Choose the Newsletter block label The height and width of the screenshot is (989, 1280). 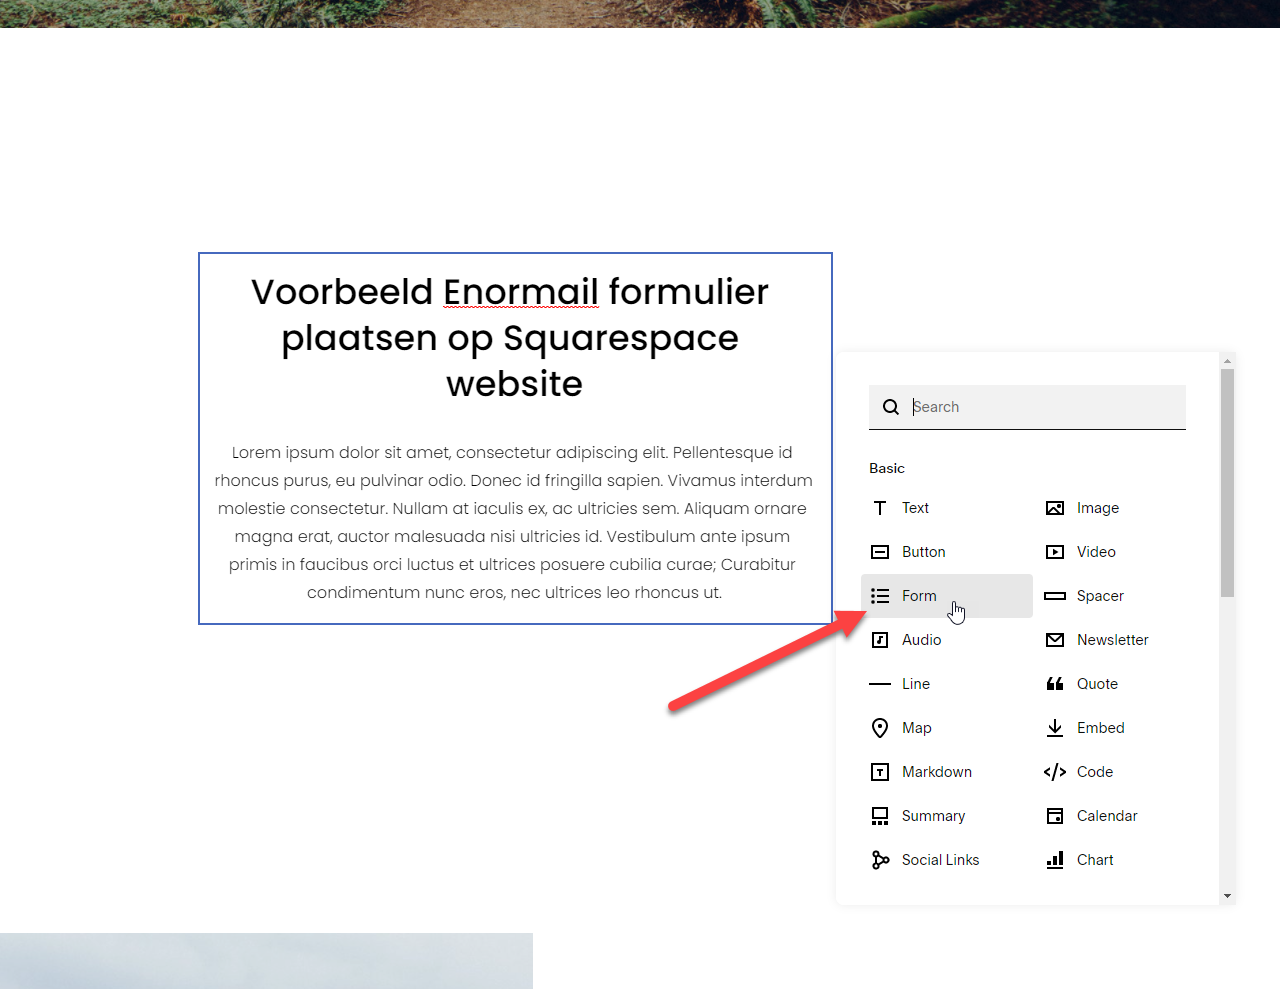(1113, 640)
